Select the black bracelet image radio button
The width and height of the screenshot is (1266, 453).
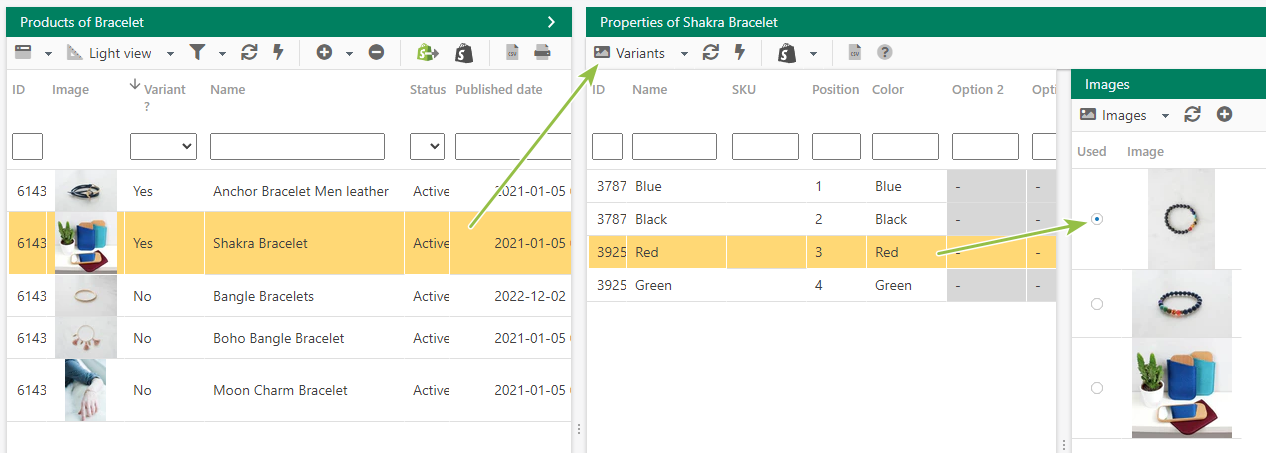click(x=1097, y=218)
